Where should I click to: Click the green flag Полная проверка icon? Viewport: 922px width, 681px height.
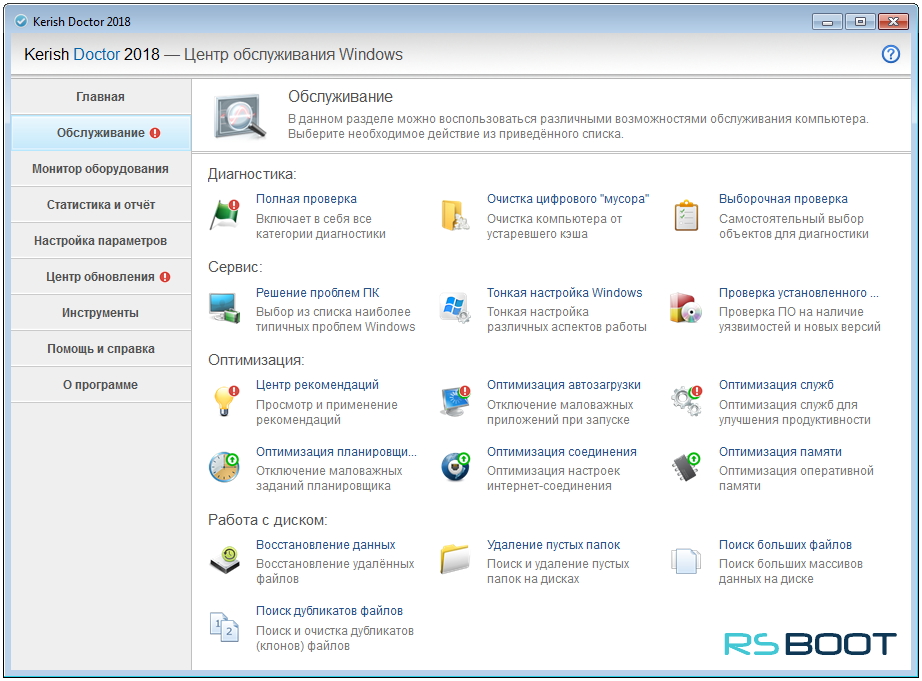coord(225,214)
